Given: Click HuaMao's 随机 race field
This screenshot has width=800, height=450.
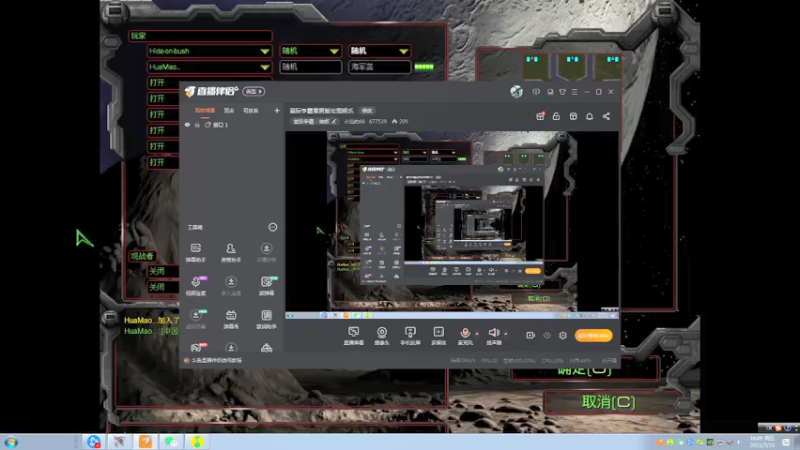Looking at the screenshot, I should pyautogui.click(x=310, y=67).
